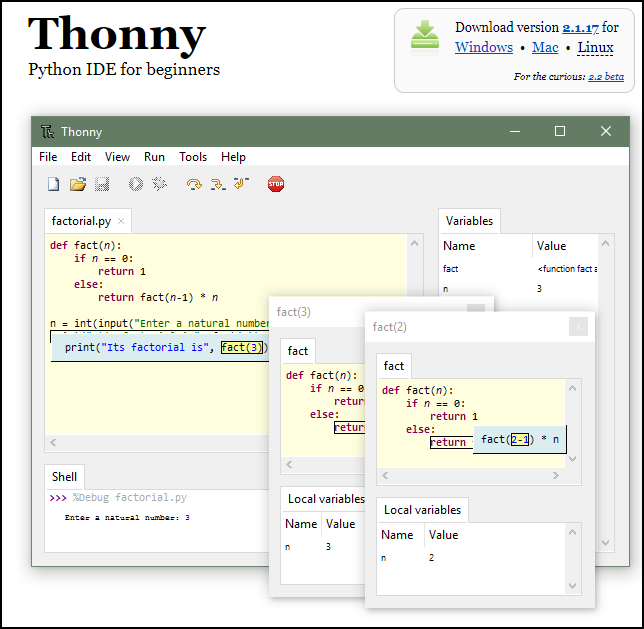This screenshot has width=644, height=629.
Task: Click the Thonny page heading
Action: tap(117, 34)
